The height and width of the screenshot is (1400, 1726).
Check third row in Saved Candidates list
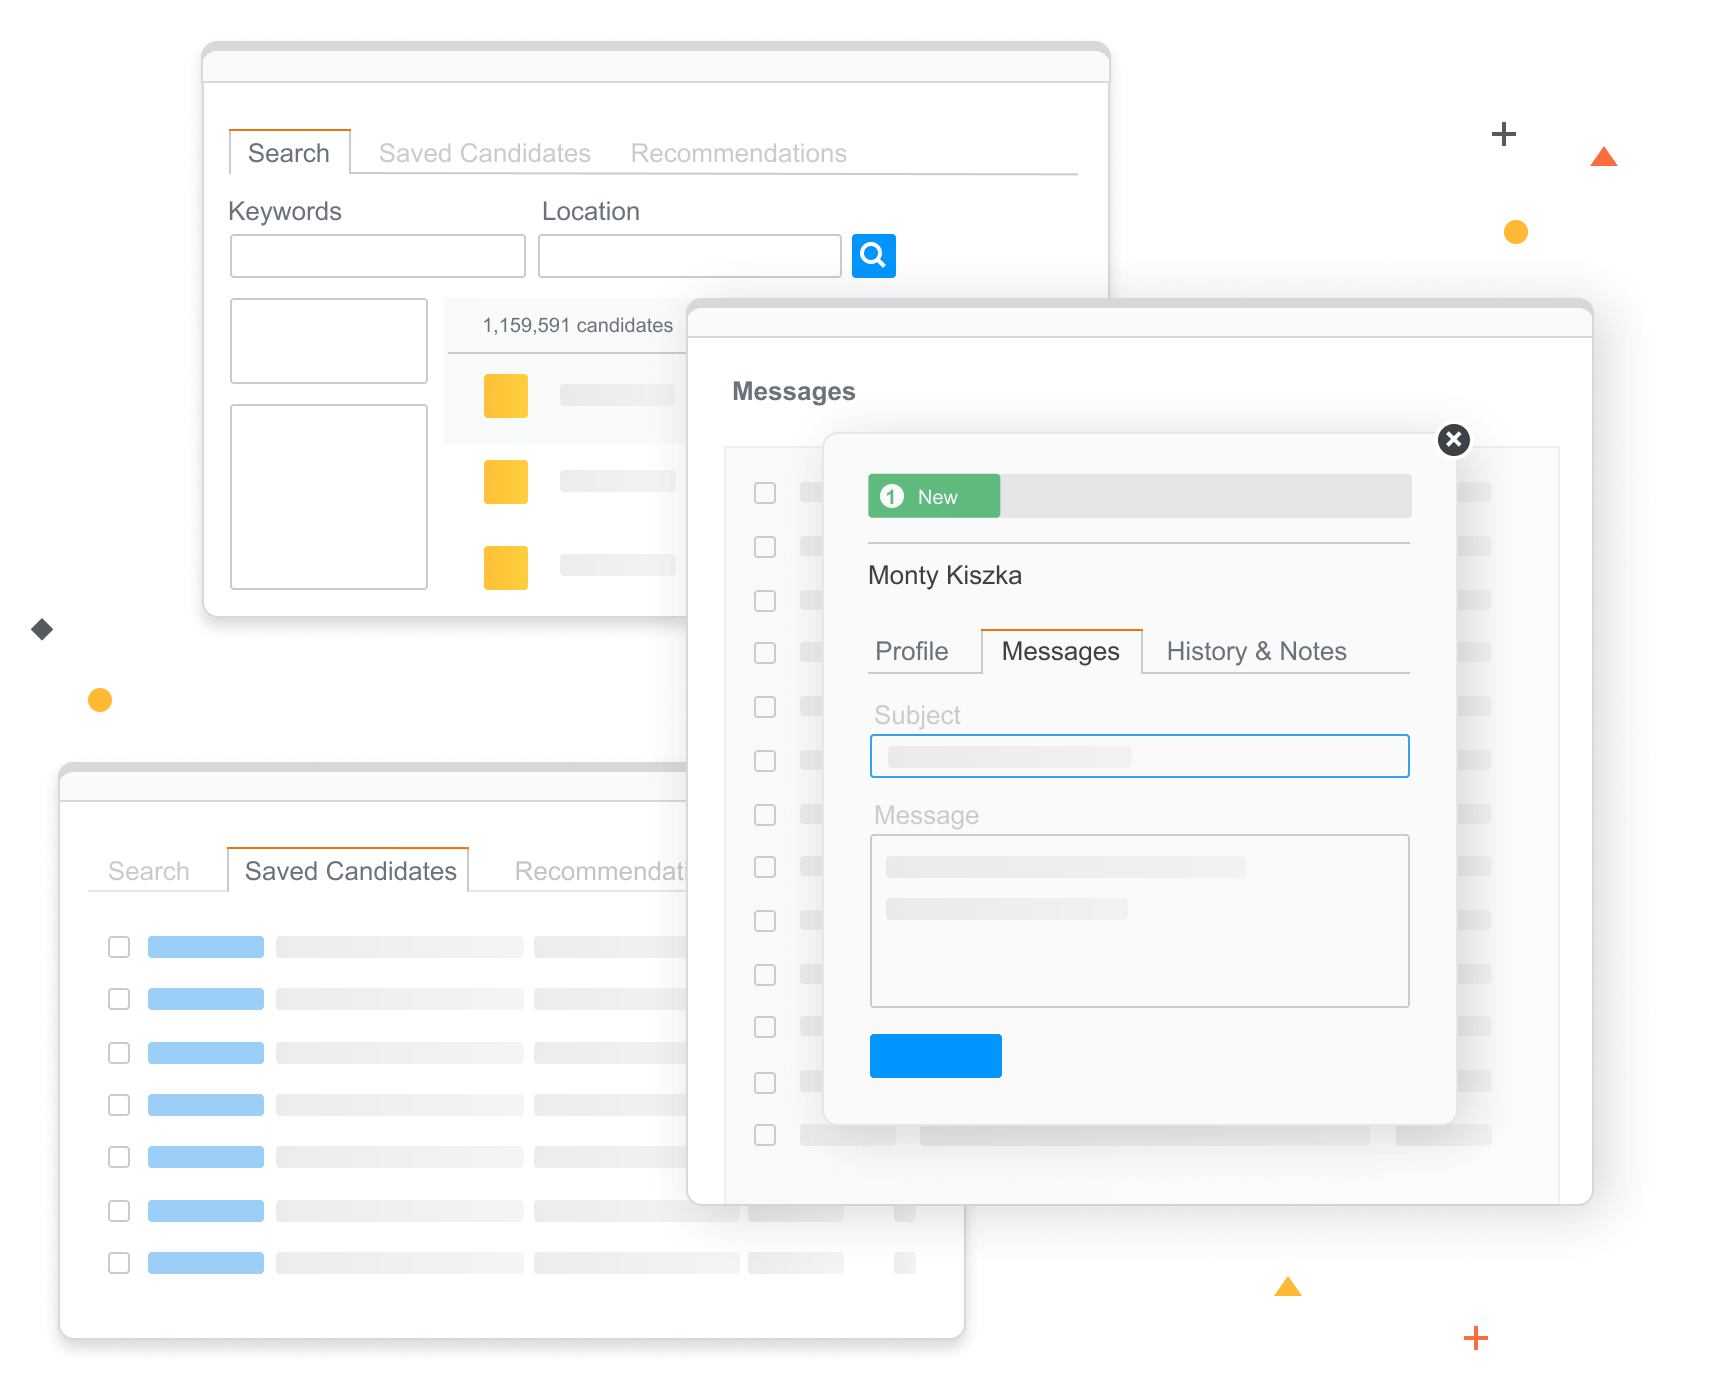coord(119,1053)
